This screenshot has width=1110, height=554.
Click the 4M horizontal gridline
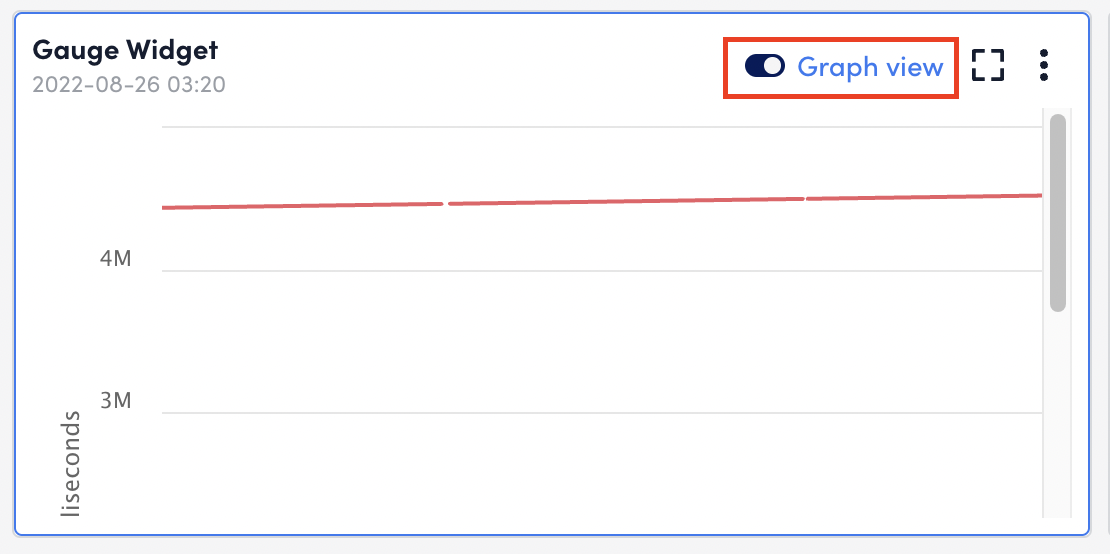click(602, 270)
